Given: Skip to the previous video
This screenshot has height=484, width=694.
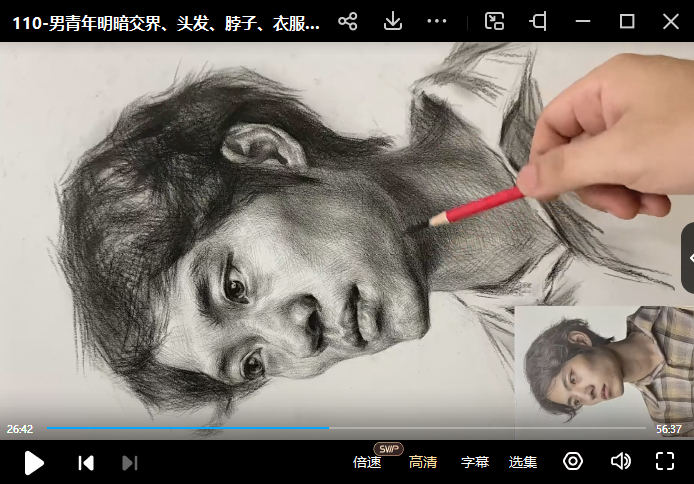Looking at the screenshot, I should point(86,462).
